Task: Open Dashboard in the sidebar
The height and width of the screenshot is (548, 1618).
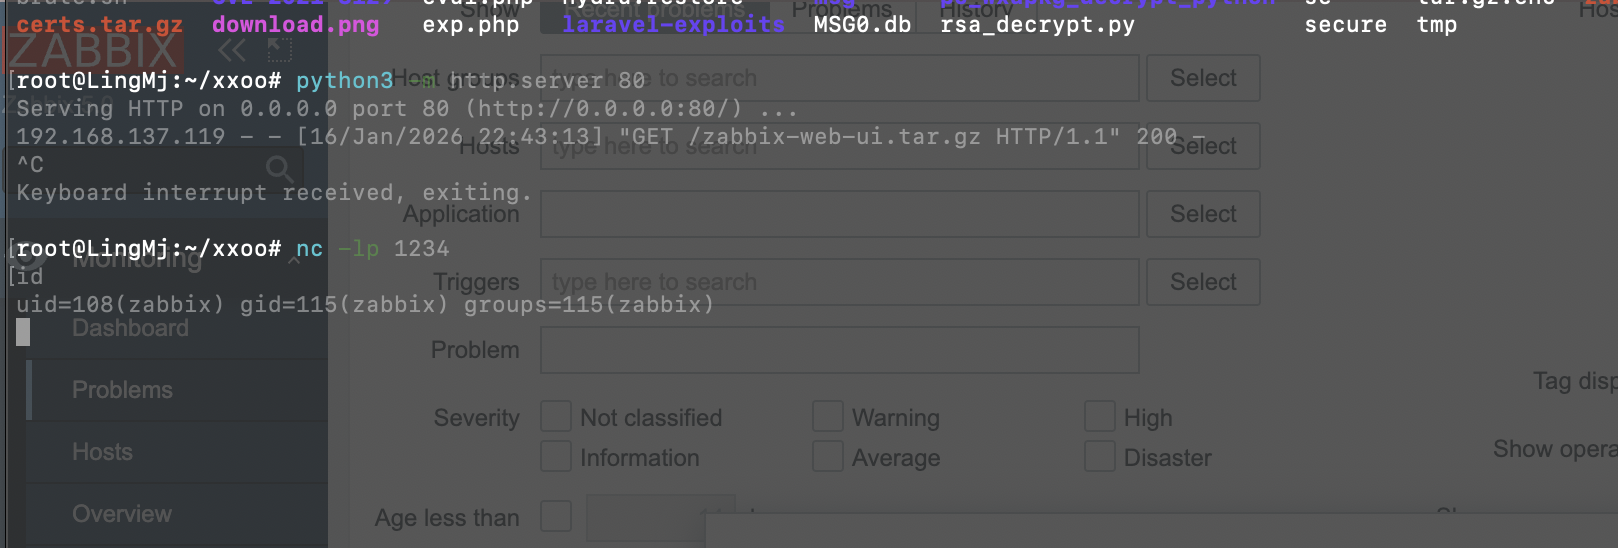Action: click(130, 328)
